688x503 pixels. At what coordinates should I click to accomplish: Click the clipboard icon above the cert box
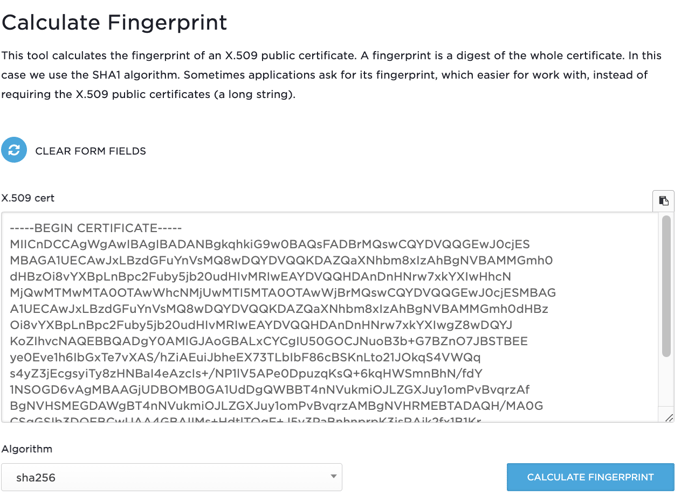[663, 200]
